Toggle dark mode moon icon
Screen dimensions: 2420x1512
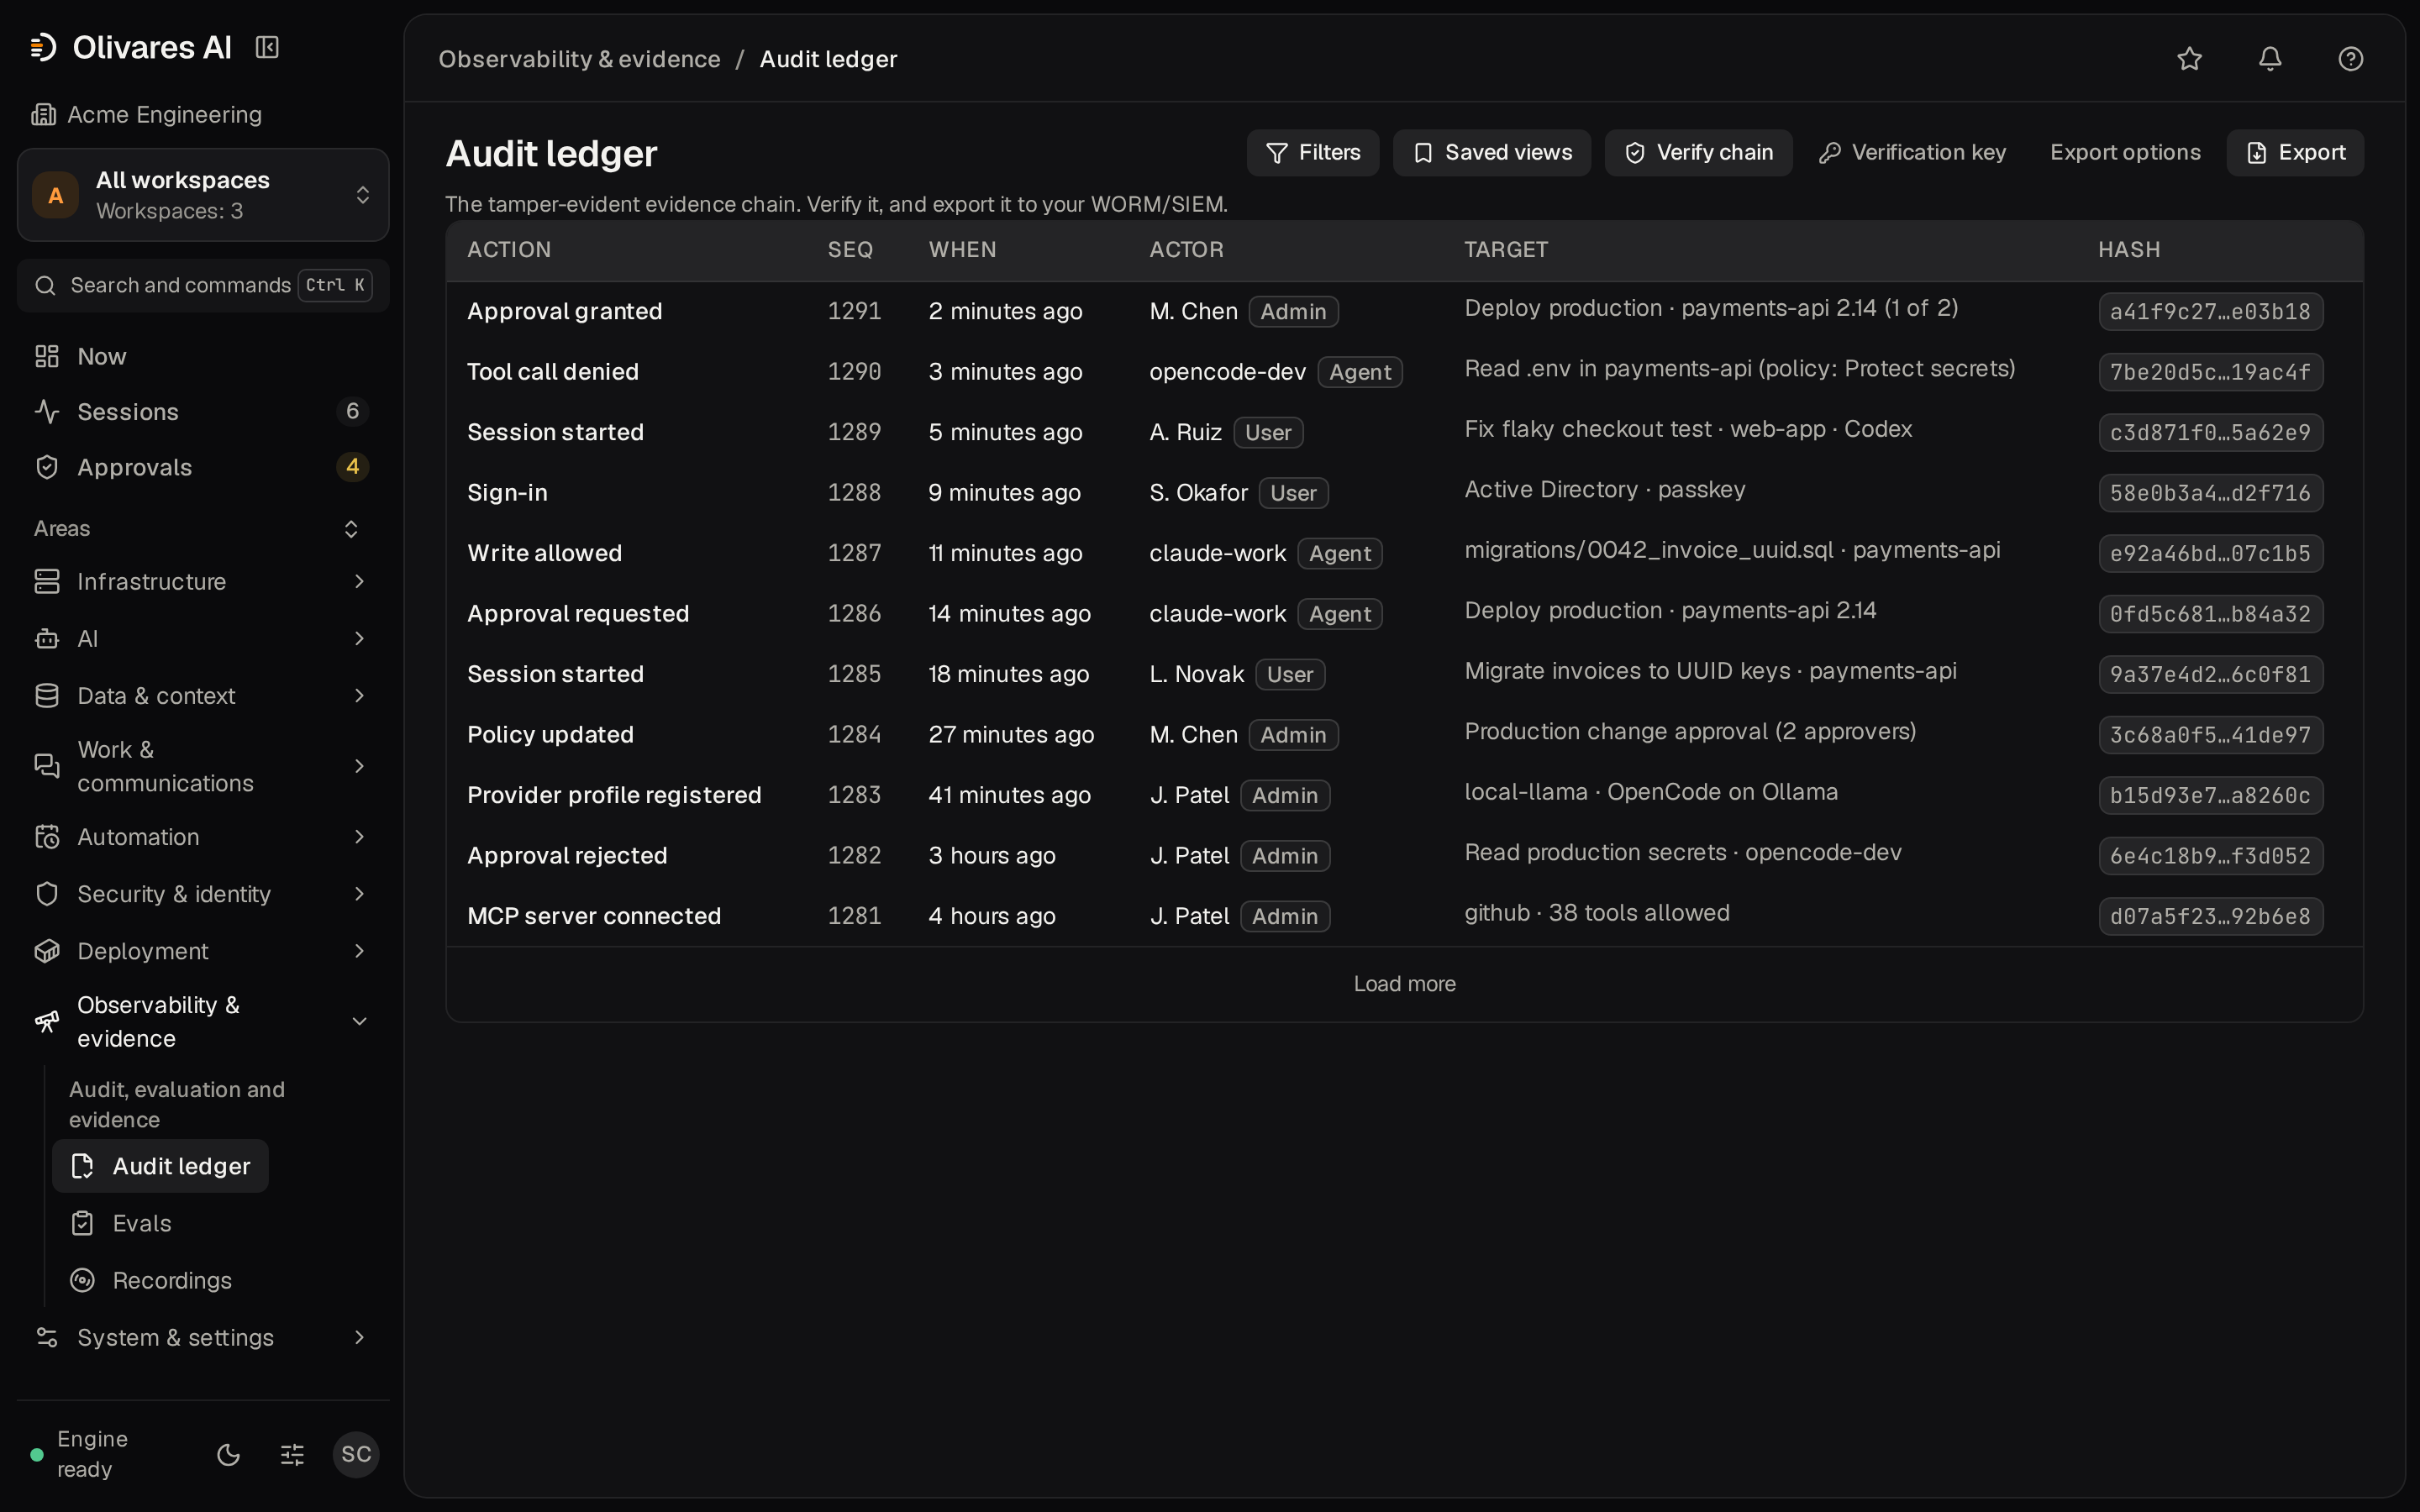[x=229, y=1454]
